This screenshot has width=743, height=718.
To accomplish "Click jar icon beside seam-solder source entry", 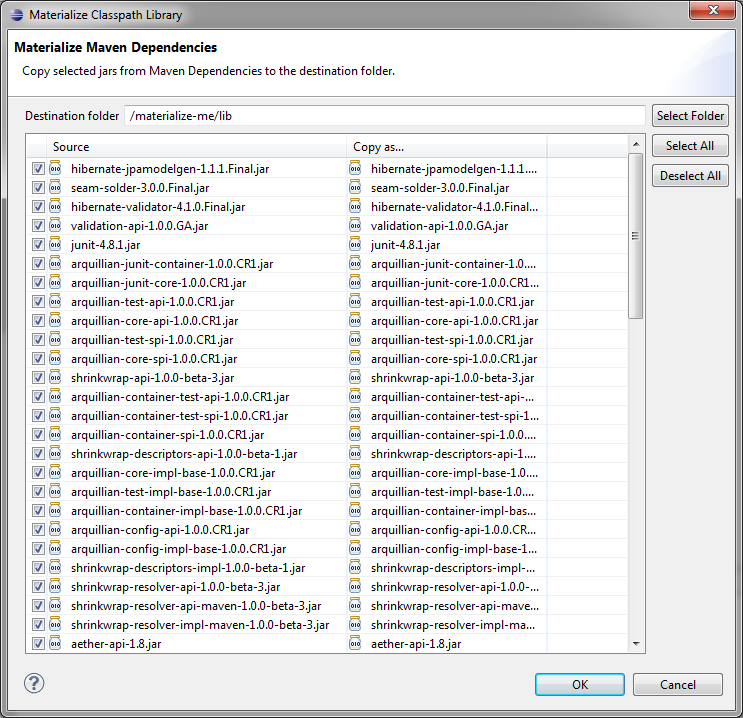I will pos(55,187).
